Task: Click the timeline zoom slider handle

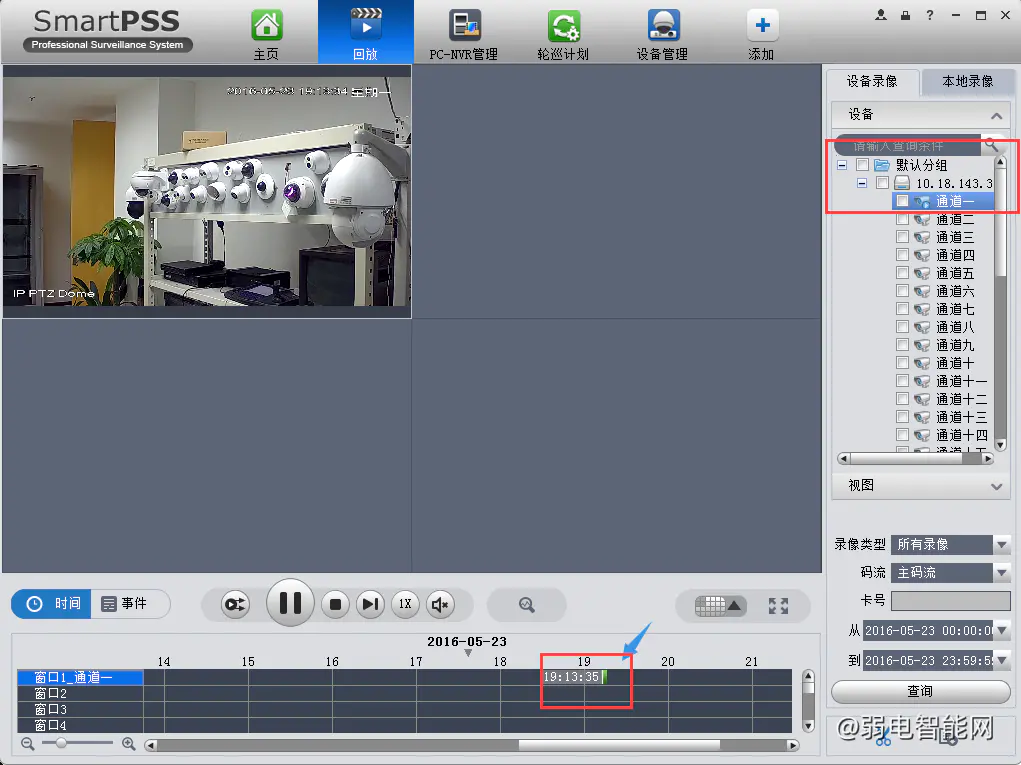Action: [x=62, y=744]
